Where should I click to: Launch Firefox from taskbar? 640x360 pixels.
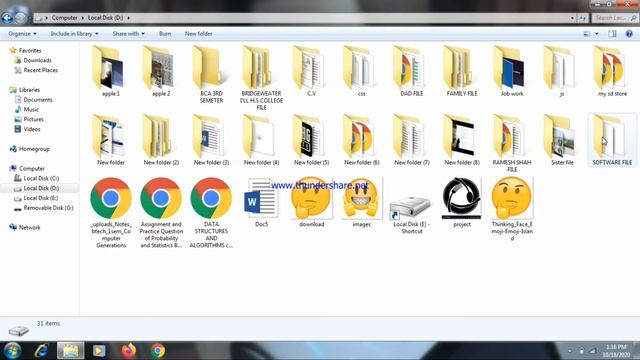pyautogui.click(x=129, y=351)
